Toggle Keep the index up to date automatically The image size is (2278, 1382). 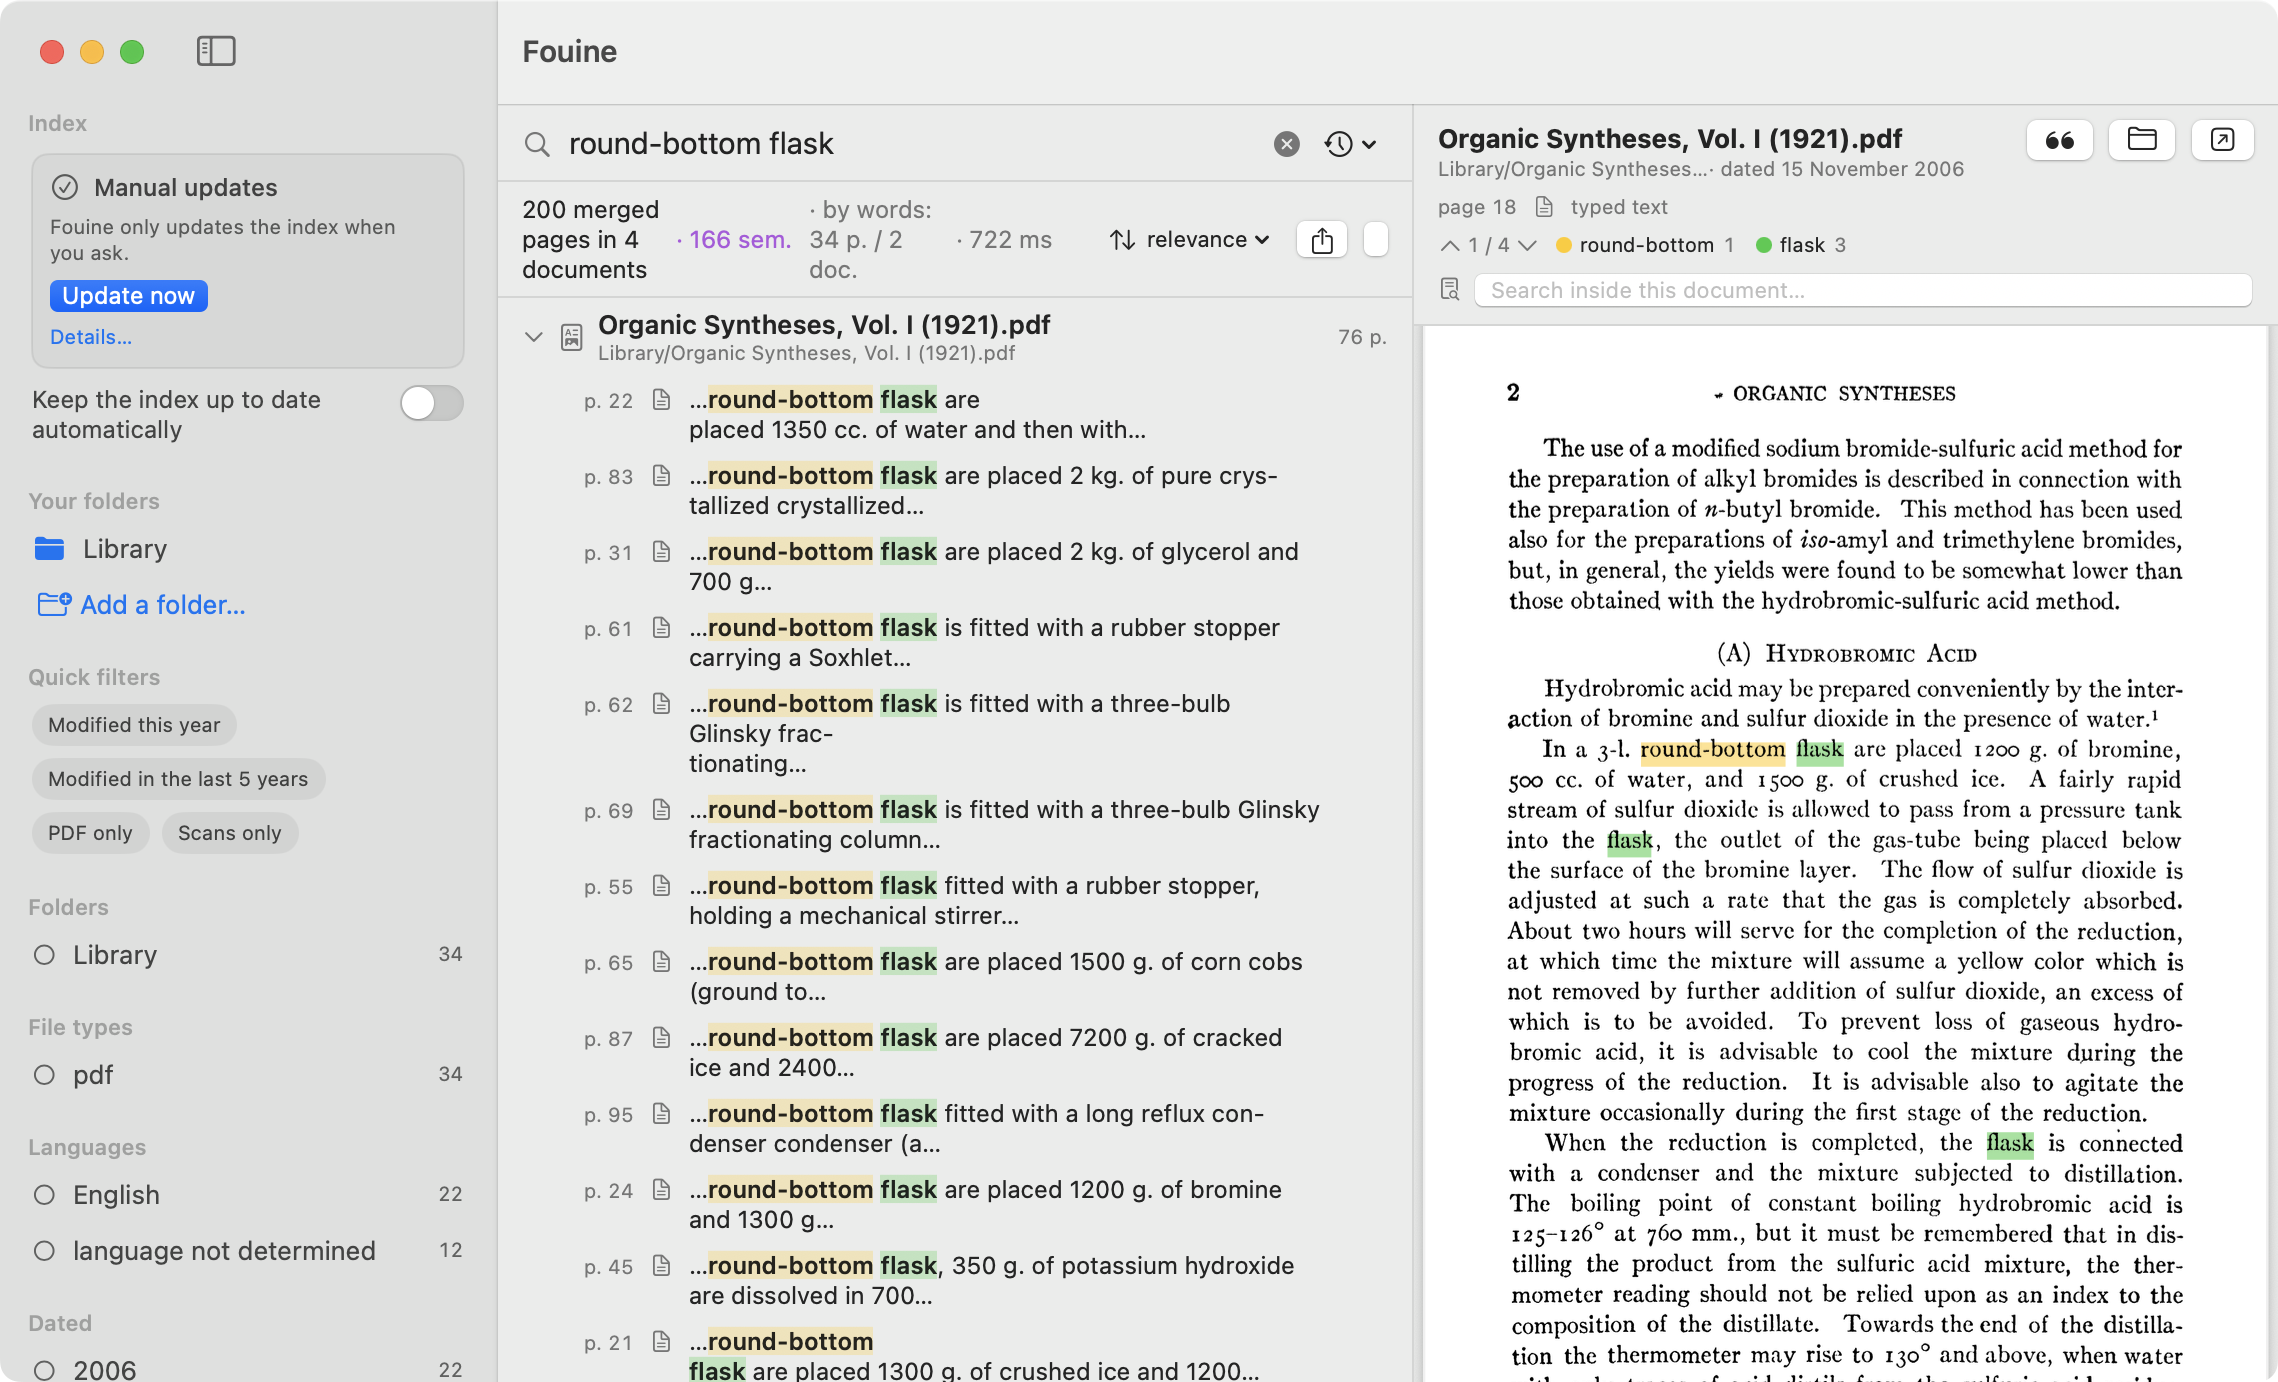(432, 403)
